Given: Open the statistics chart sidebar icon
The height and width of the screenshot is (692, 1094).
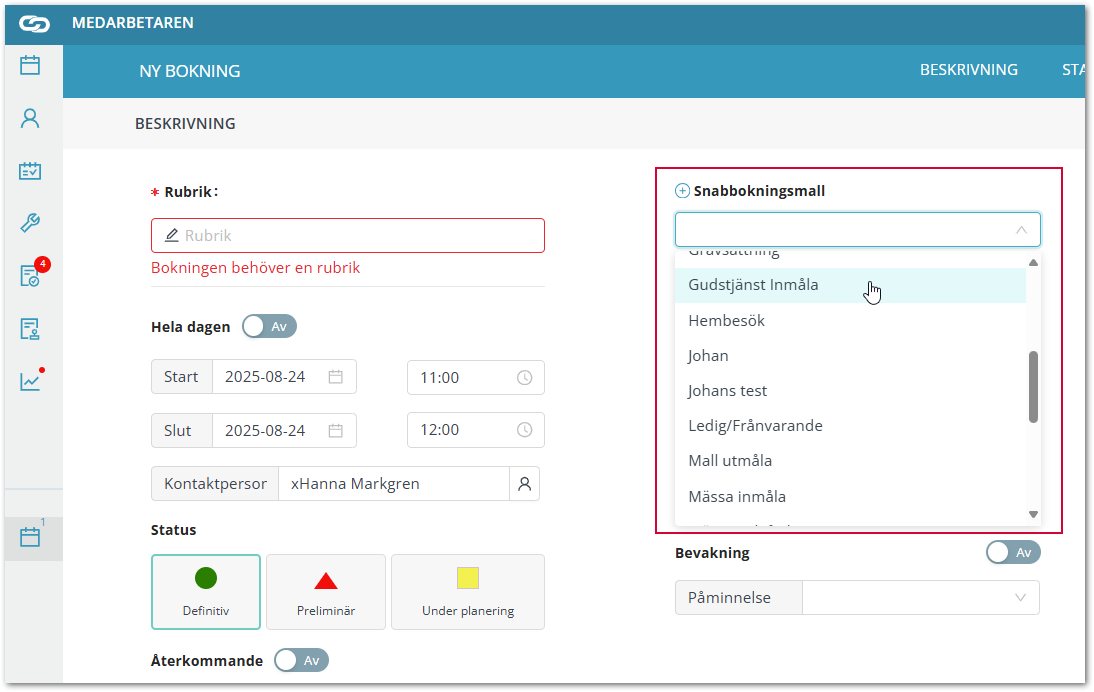Looking at the screenshot, I should 30,381.
